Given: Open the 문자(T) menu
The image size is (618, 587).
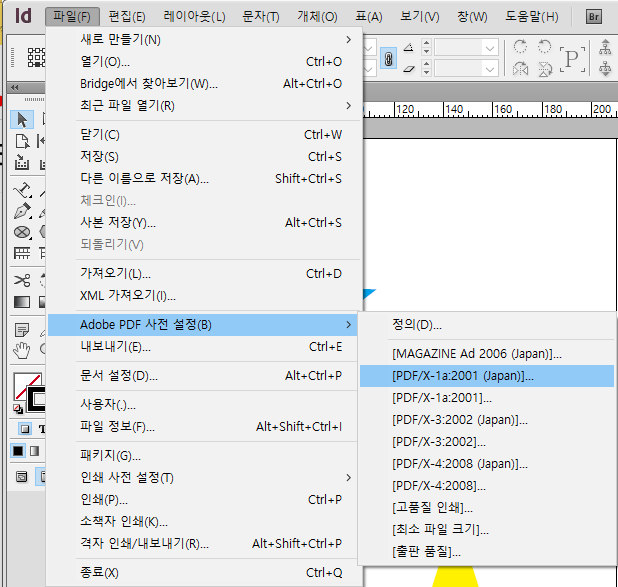Looking at the screenshot, I should point(261,17).
